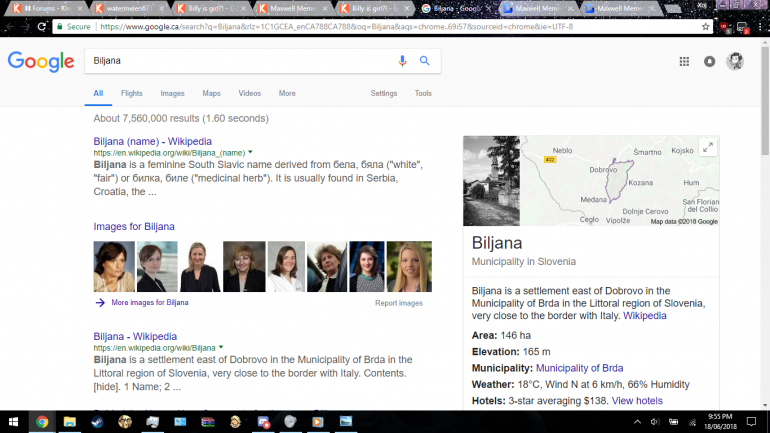Open the search Settings menu
Image resolution: width=770 pixels, height=433 pixels.
click(x=384, y=93)
